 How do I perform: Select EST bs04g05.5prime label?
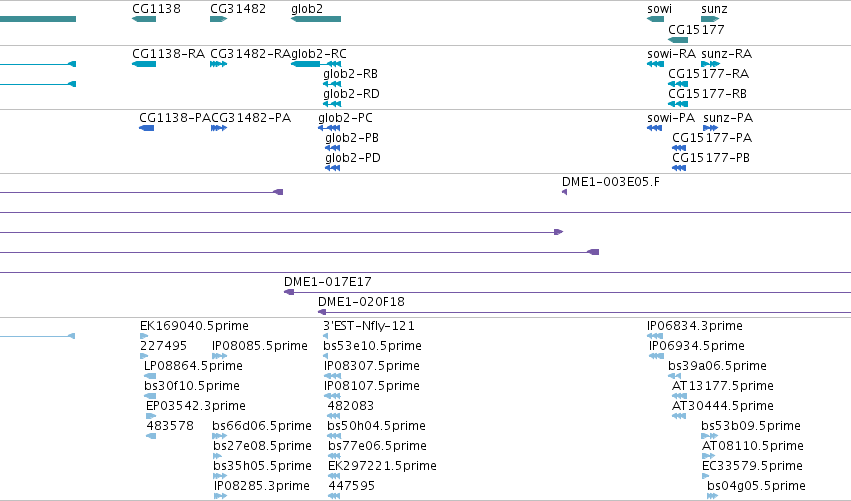(757, 486)
